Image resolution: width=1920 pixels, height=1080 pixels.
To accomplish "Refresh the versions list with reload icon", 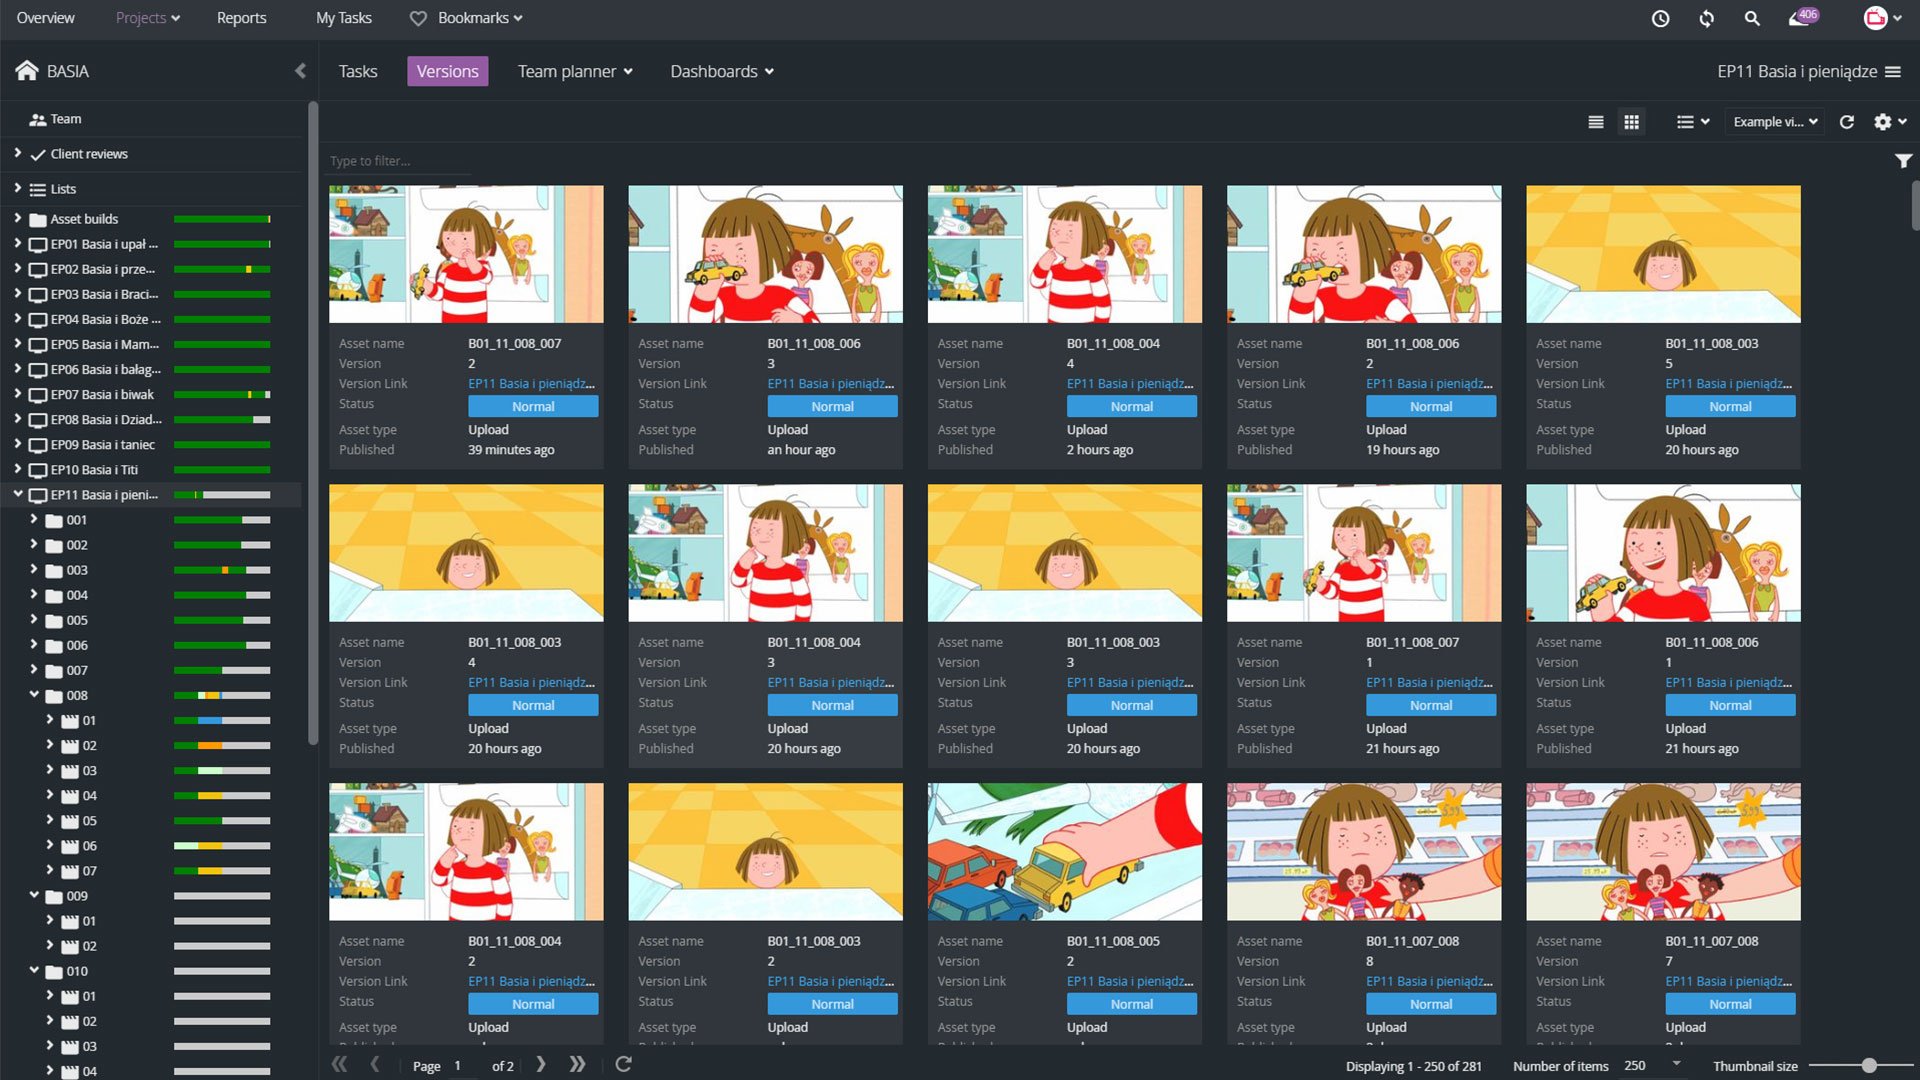I will point(1847,122).
